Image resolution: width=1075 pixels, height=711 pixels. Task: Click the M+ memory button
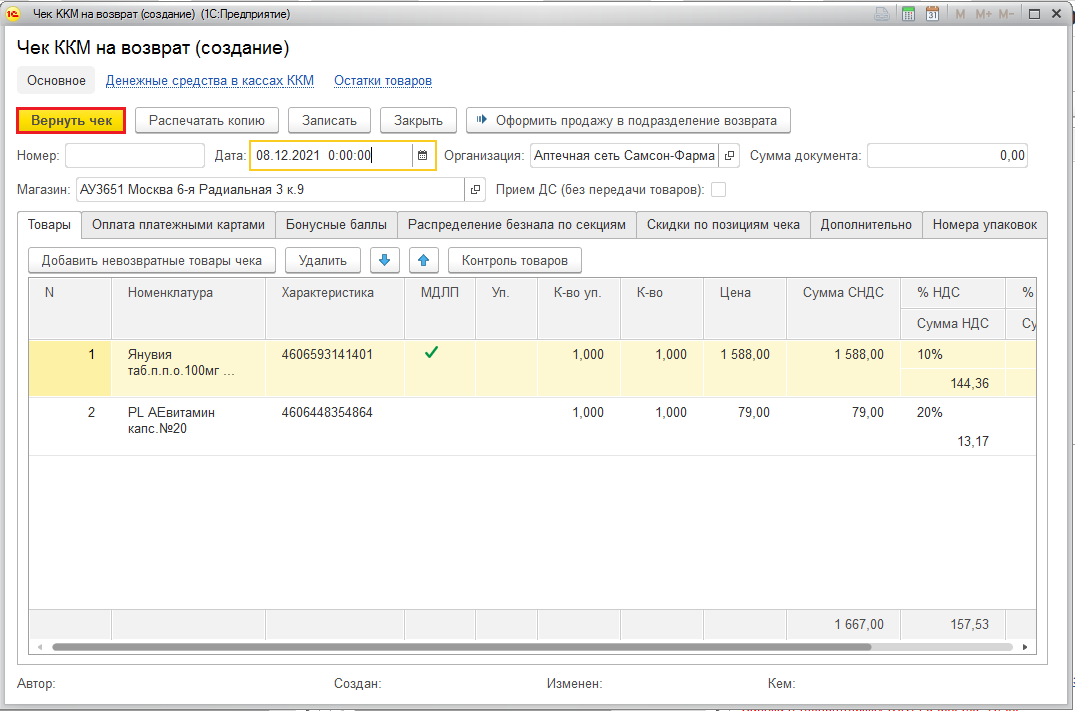pyautogui.click(x=983, y=14)
